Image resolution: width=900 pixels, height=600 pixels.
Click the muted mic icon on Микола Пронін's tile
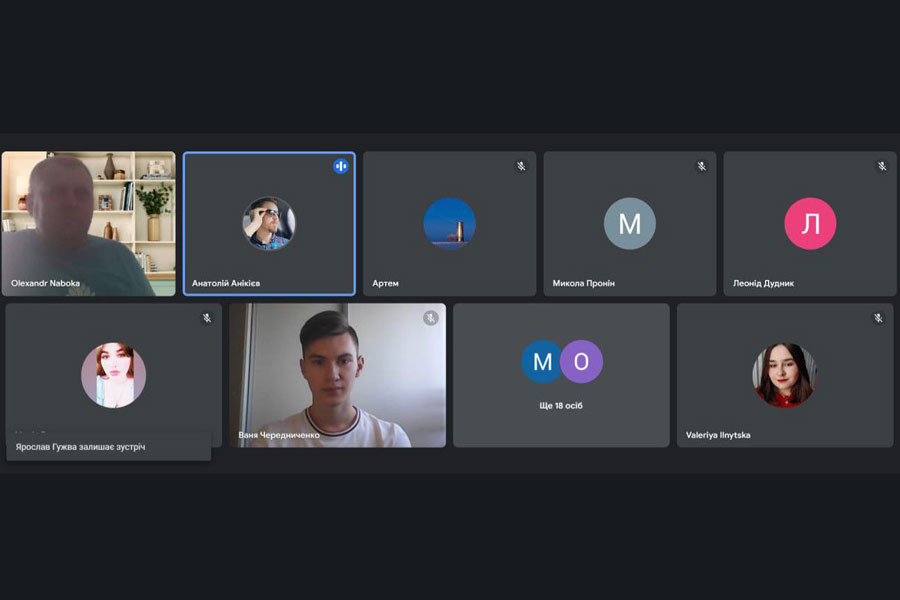click(701, 167)
